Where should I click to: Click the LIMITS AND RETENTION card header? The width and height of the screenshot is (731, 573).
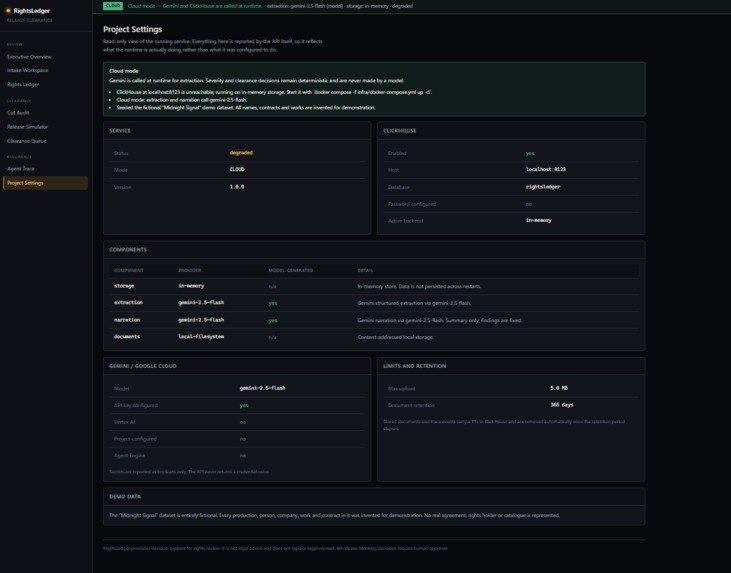click(414, 366)
